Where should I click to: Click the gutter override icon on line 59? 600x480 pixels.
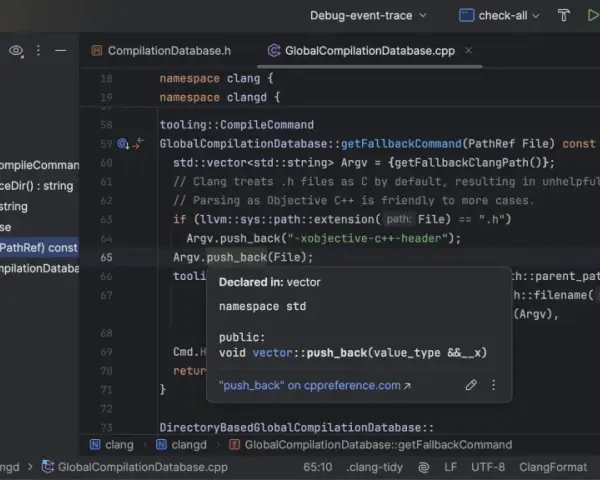pyautogui.click(x=123, y=144)
